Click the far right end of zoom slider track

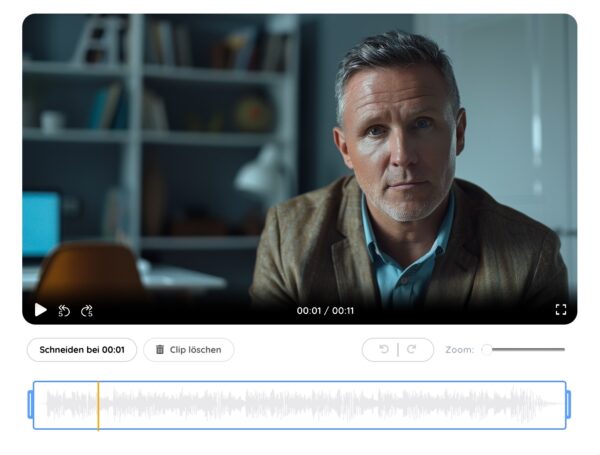(563, 350)
